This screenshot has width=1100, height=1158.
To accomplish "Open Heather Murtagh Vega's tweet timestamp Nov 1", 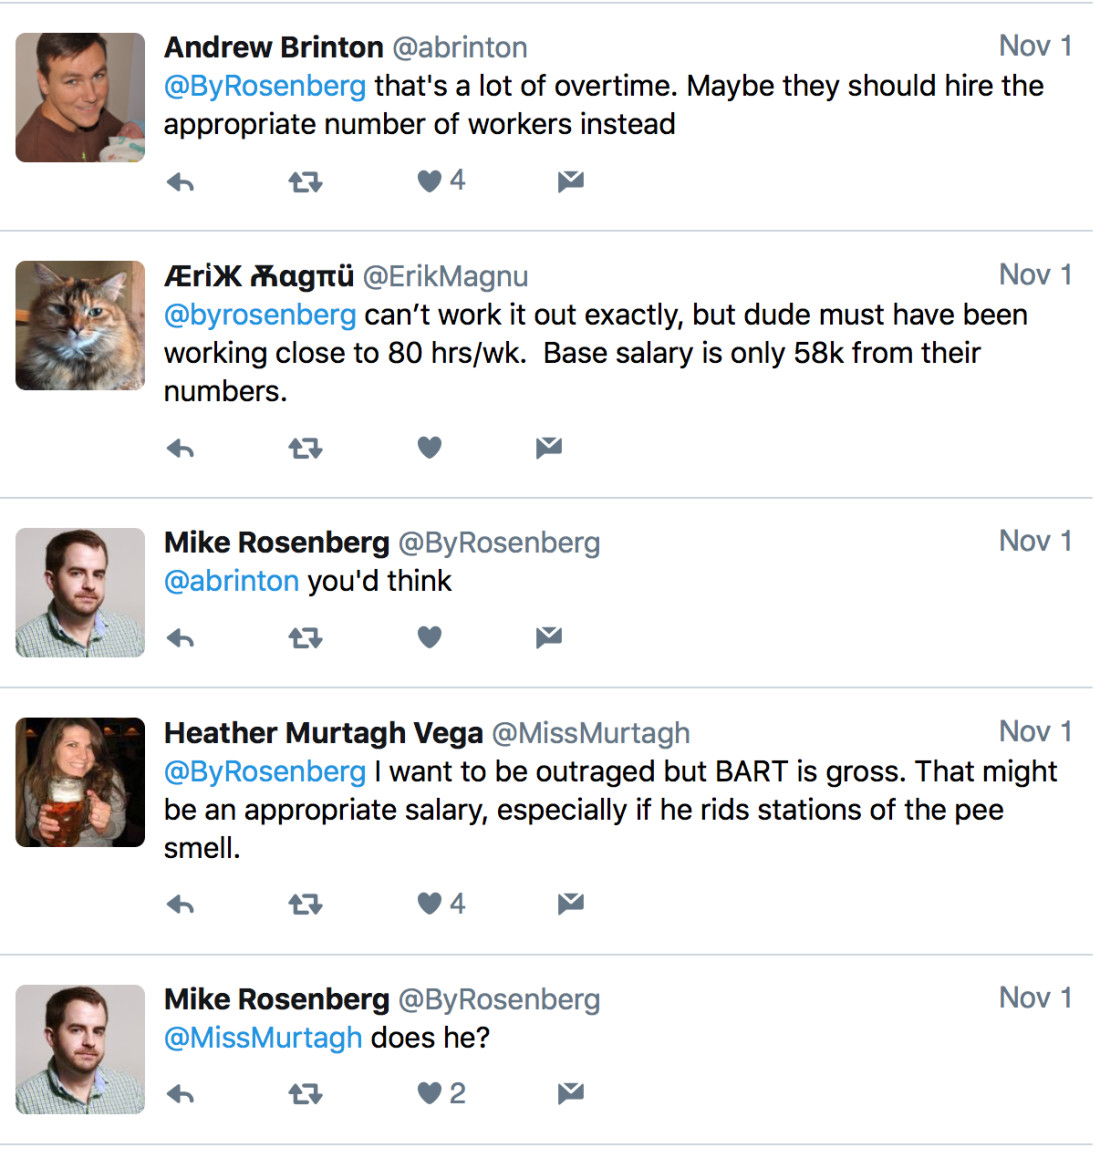I will pyautogui.click(x=1035, y=732).
